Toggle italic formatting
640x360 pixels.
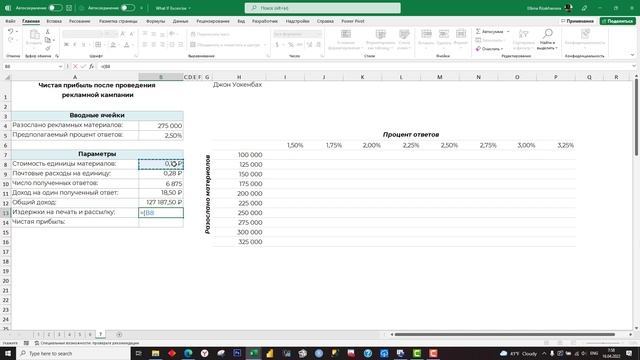(75, 44)
